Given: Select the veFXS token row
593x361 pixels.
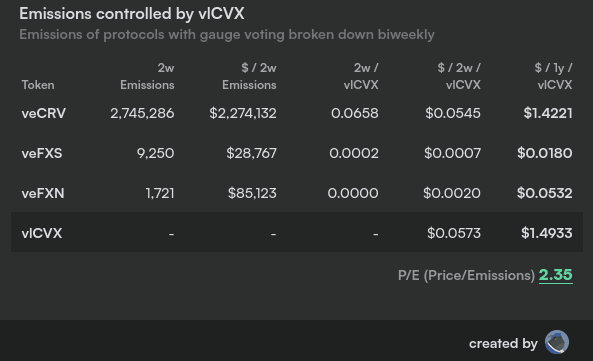Looking at the screenshot, I should click(x=297, y=153).
